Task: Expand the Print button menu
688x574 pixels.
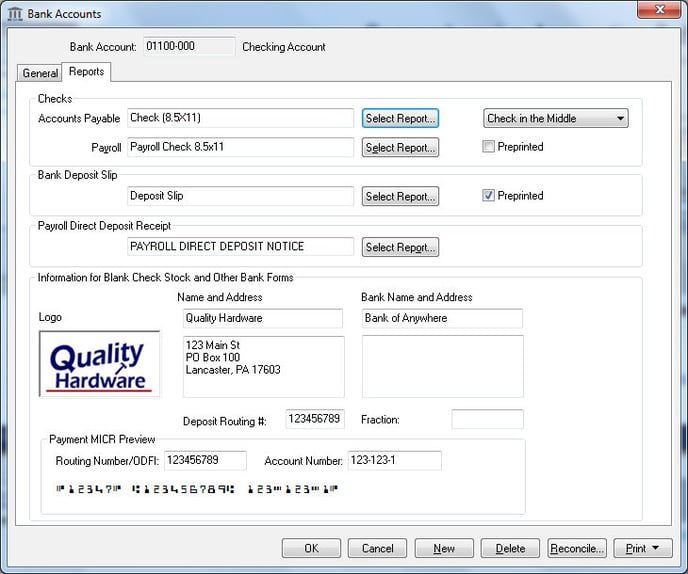Action: [642, 548]
